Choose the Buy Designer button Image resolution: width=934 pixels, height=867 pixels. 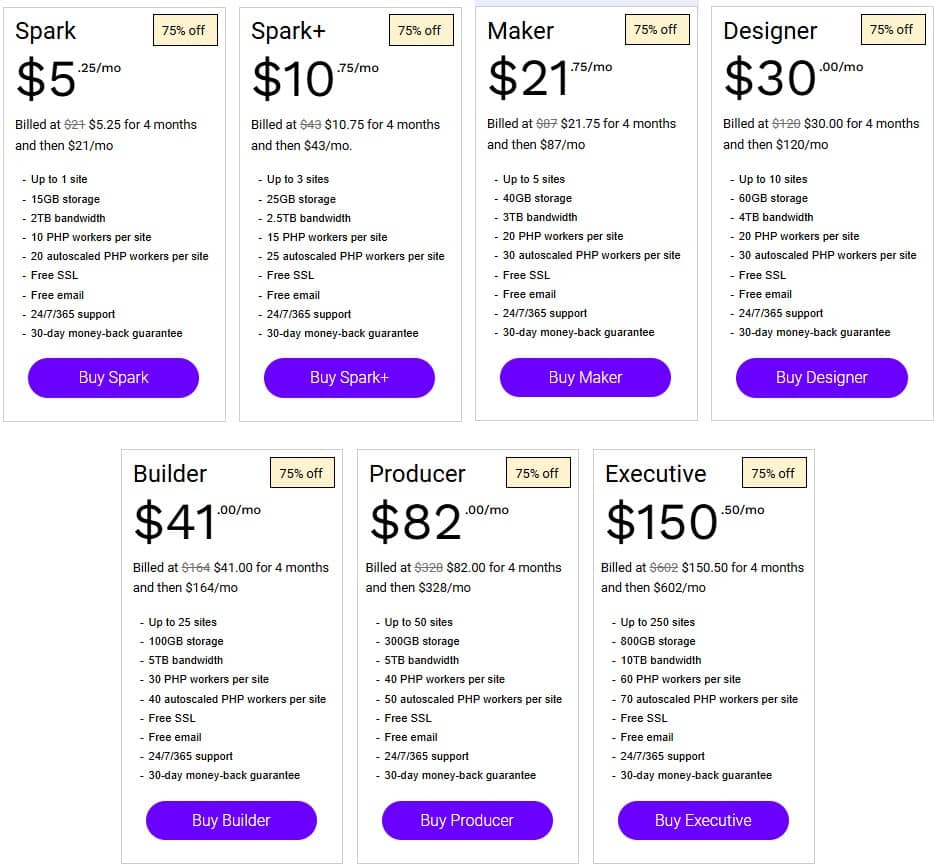pyautogui.click(x=821, y=378)
